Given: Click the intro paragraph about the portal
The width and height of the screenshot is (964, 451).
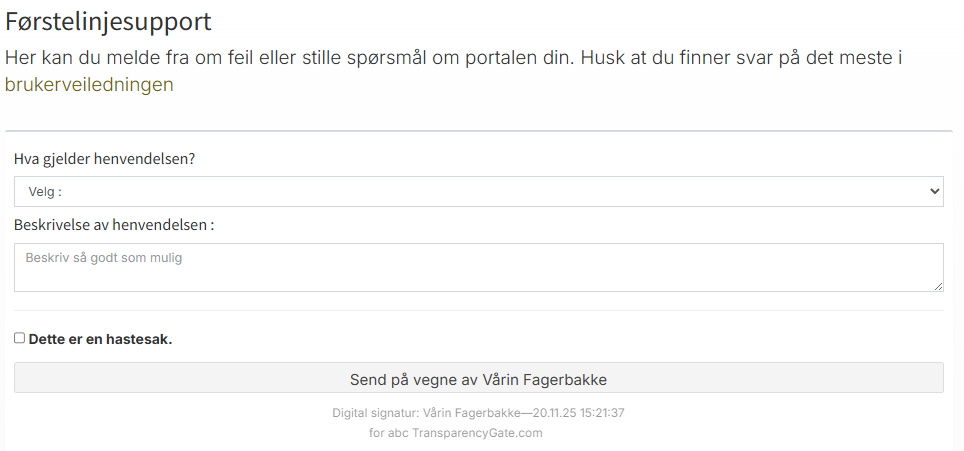Looking at the screenshot, I should [x=452, y=58].
